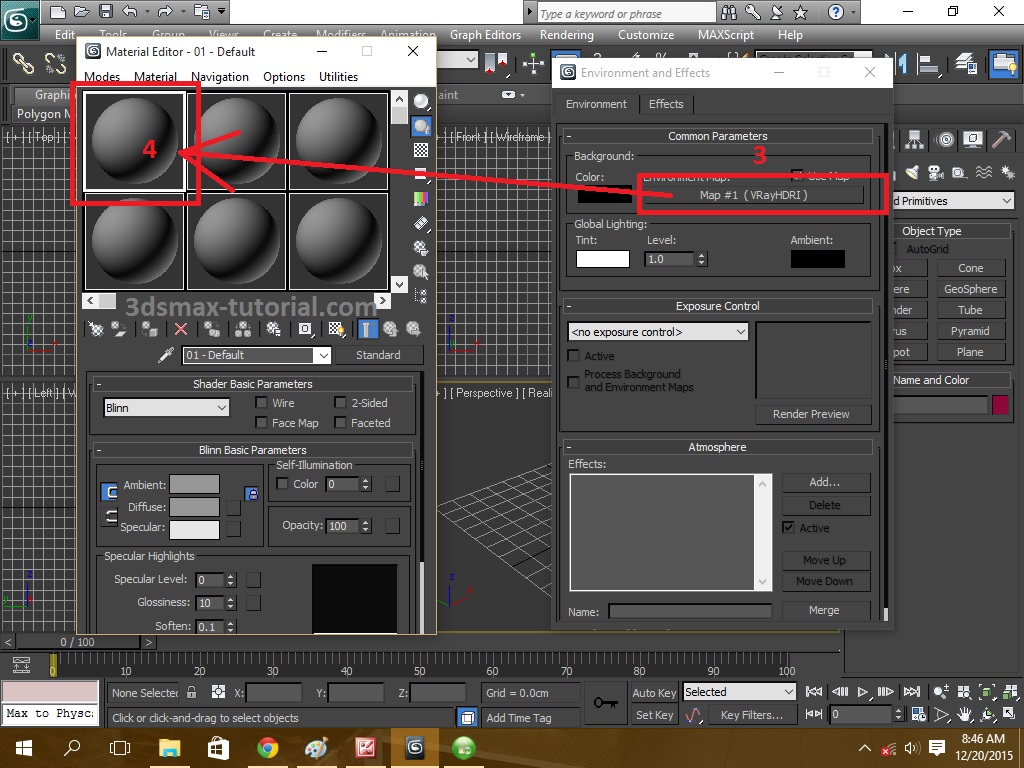Click Atmosphere Add... button
Viewport: 1024px width, 768px height.
(824, 482)
